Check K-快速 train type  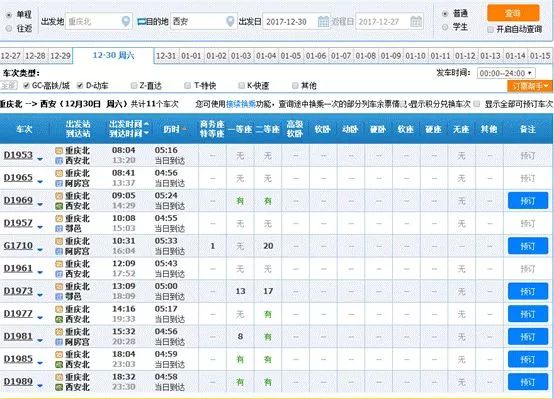(242, 86)
